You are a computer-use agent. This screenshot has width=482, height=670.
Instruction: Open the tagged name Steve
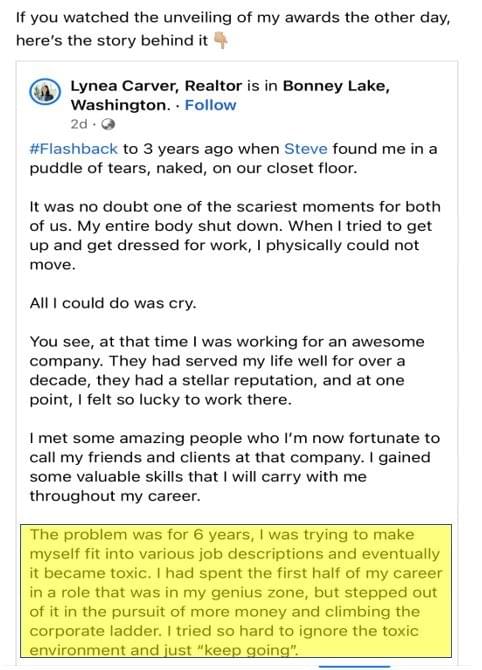tap(306, 149)
